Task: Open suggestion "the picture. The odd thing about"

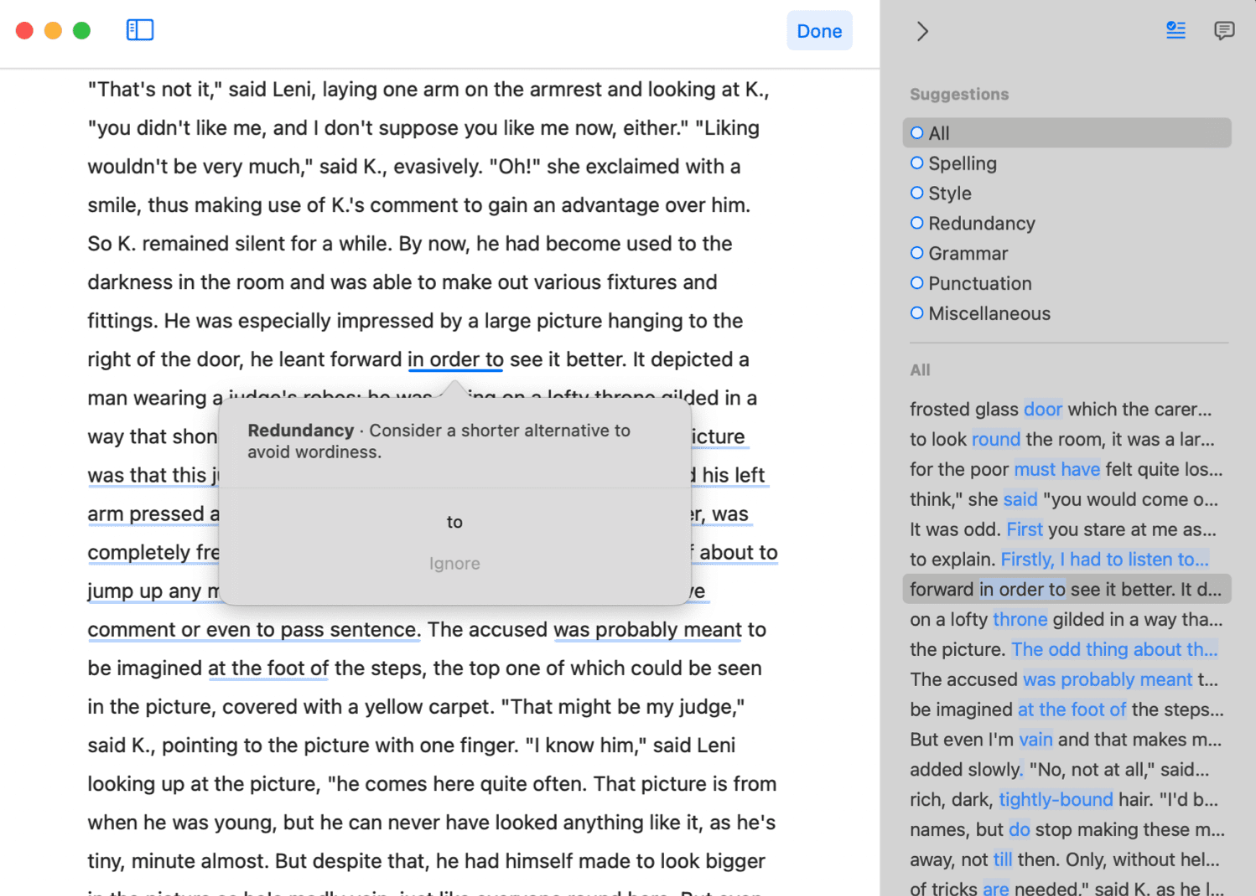Action: pyautogui.click(x=1067, y=649)
